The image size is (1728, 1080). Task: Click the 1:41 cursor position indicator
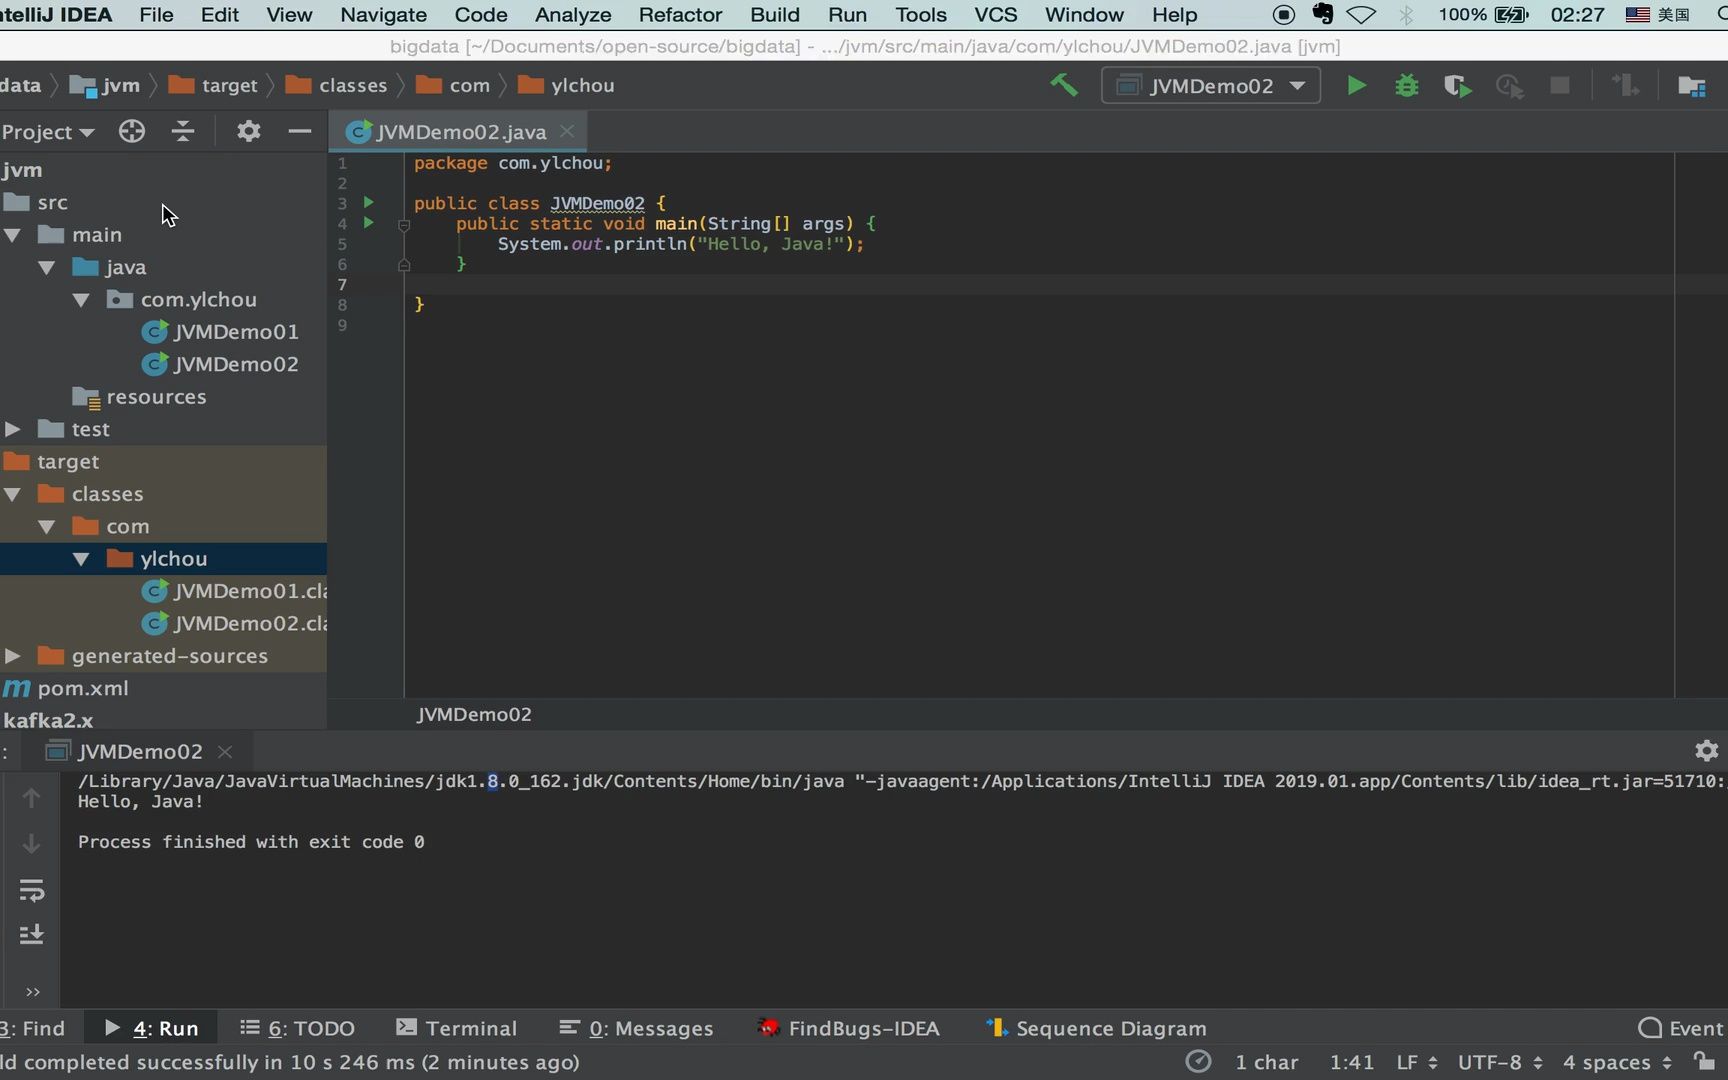point(1352,1062)
